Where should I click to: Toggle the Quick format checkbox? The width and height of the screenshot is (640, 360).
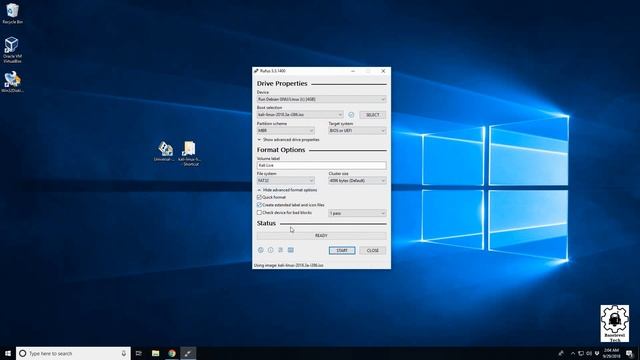tap(259, 197)
